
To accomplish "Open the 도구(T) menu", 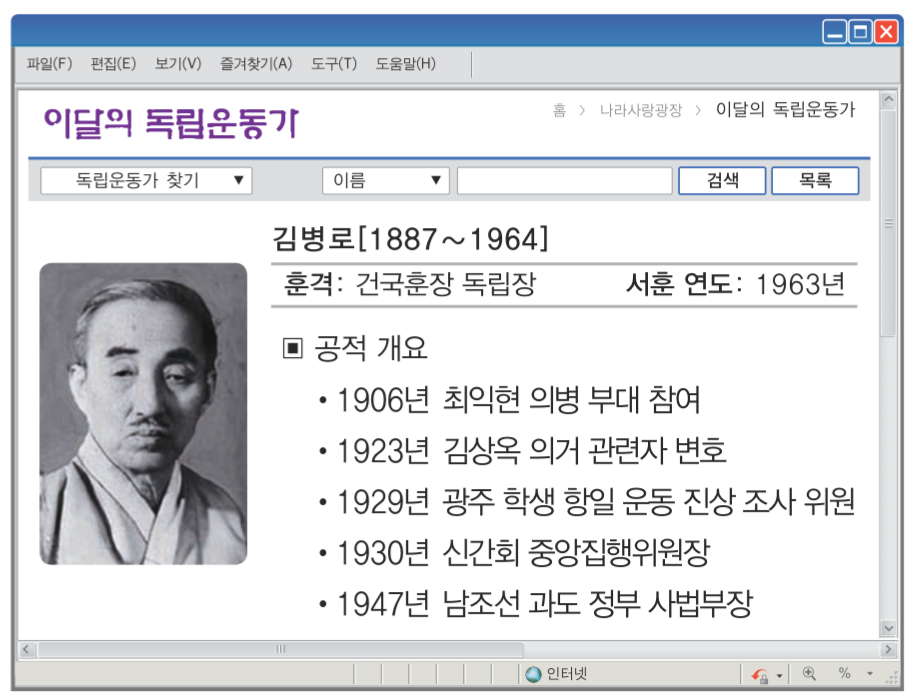I will (x=335, y=62).
